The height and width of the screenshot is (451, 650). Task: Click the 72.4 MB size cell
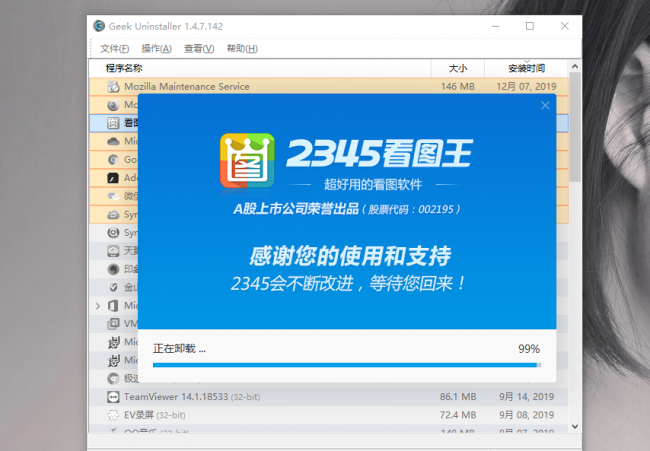tap(458, 415)
